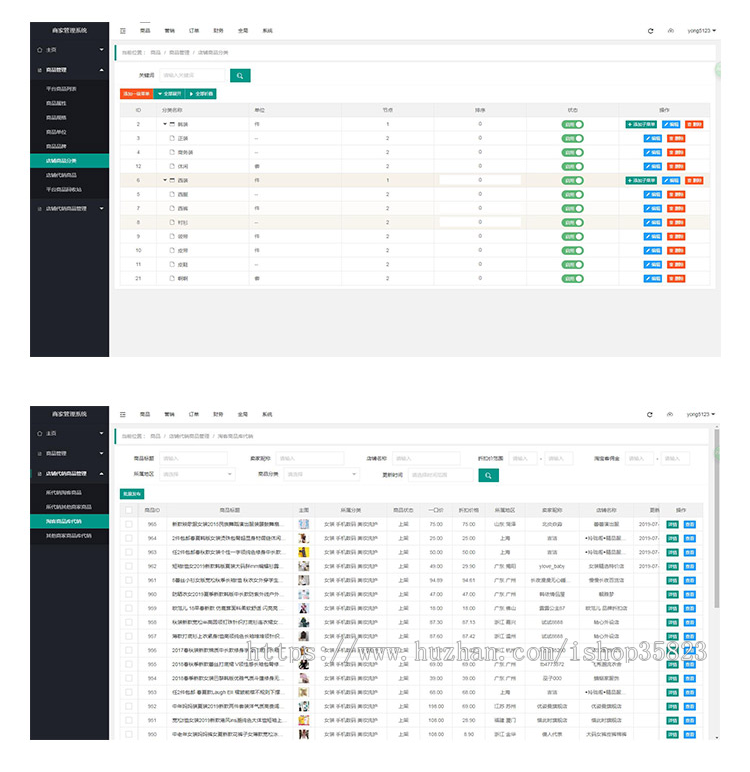Click blue view button for product 960

(690, 594)
